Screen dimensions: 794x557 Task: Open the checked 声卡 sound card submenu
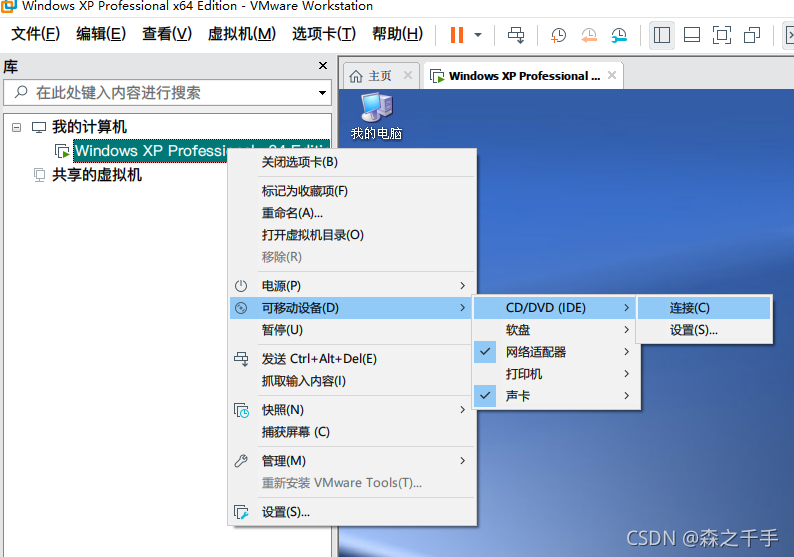(557, 395)
